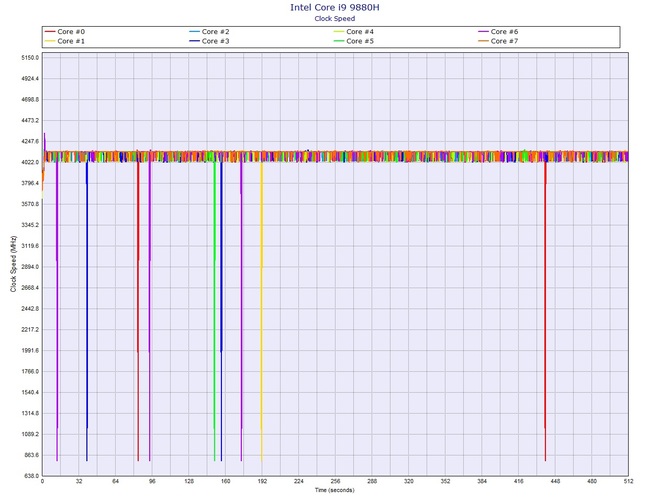This screenshot has height=502, width=670.
Task: Click the 3345.2 y-axis tick label
Action: (x=30, y=225)
